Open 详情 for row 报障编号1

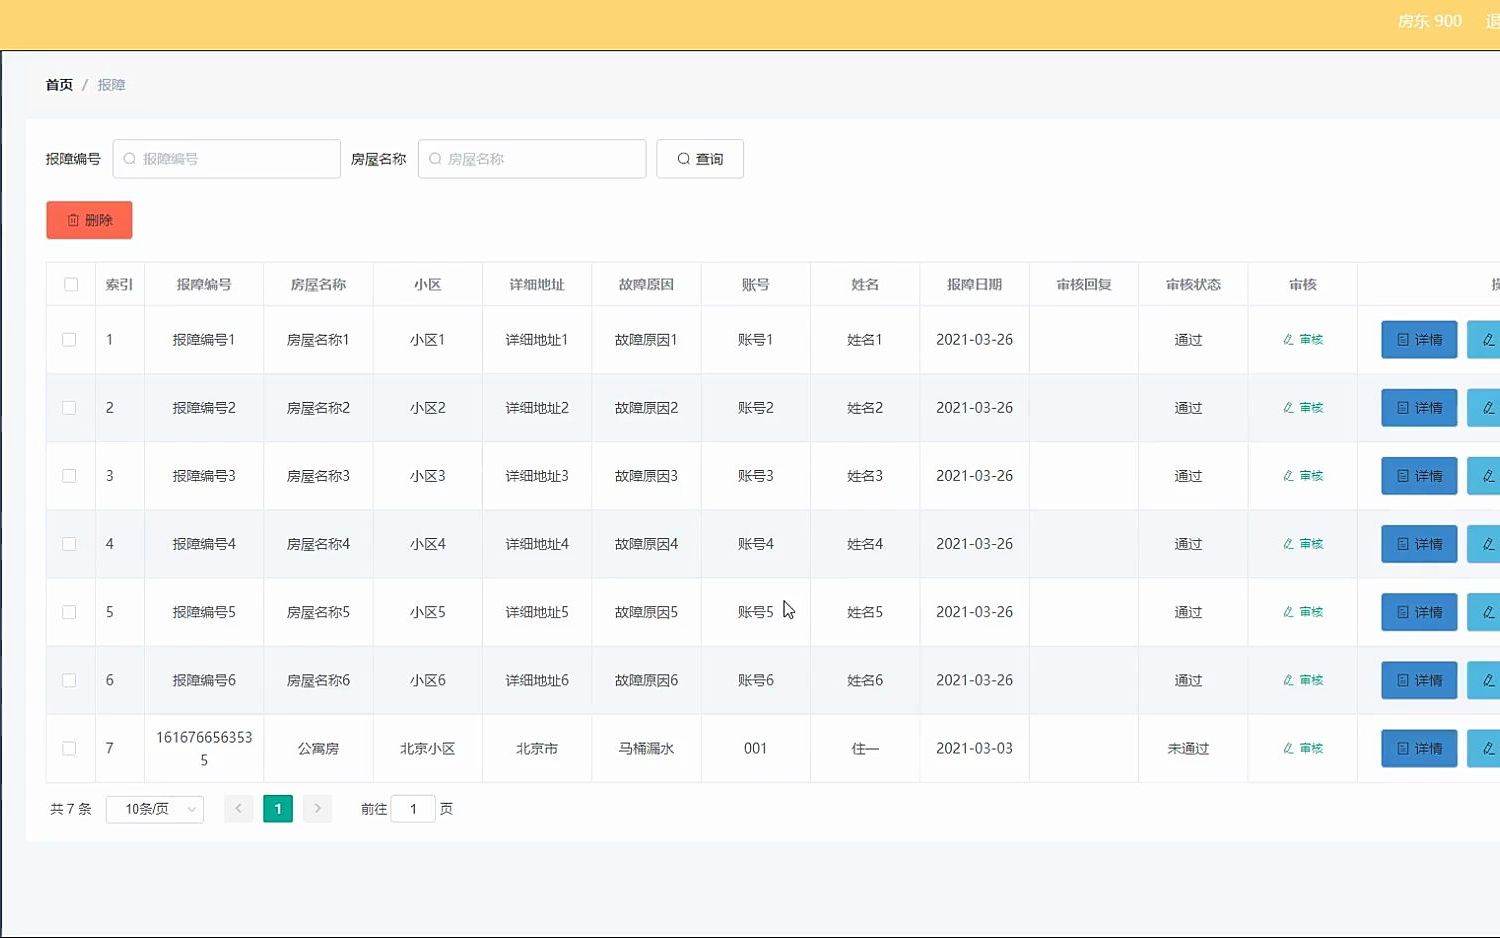(x=1419, y=340)
